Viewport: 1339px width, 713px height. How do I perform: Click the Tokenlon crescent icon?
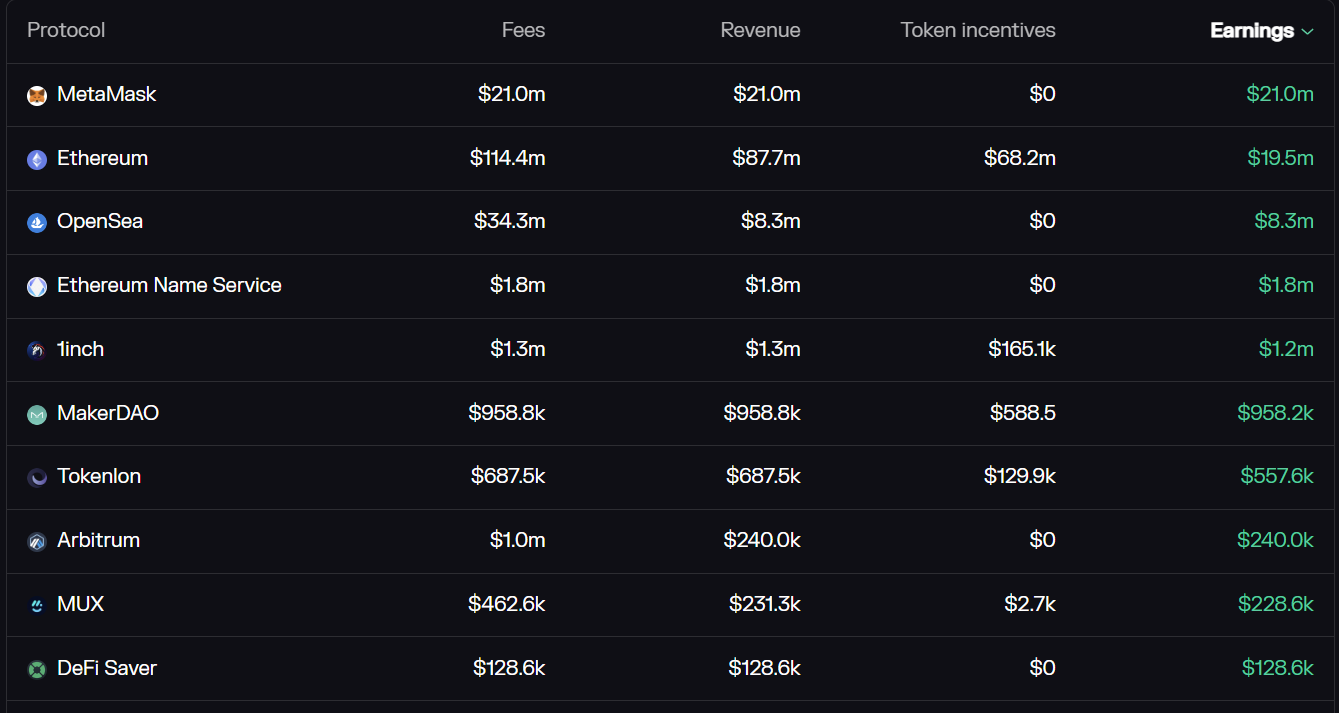tap(37, 478)
